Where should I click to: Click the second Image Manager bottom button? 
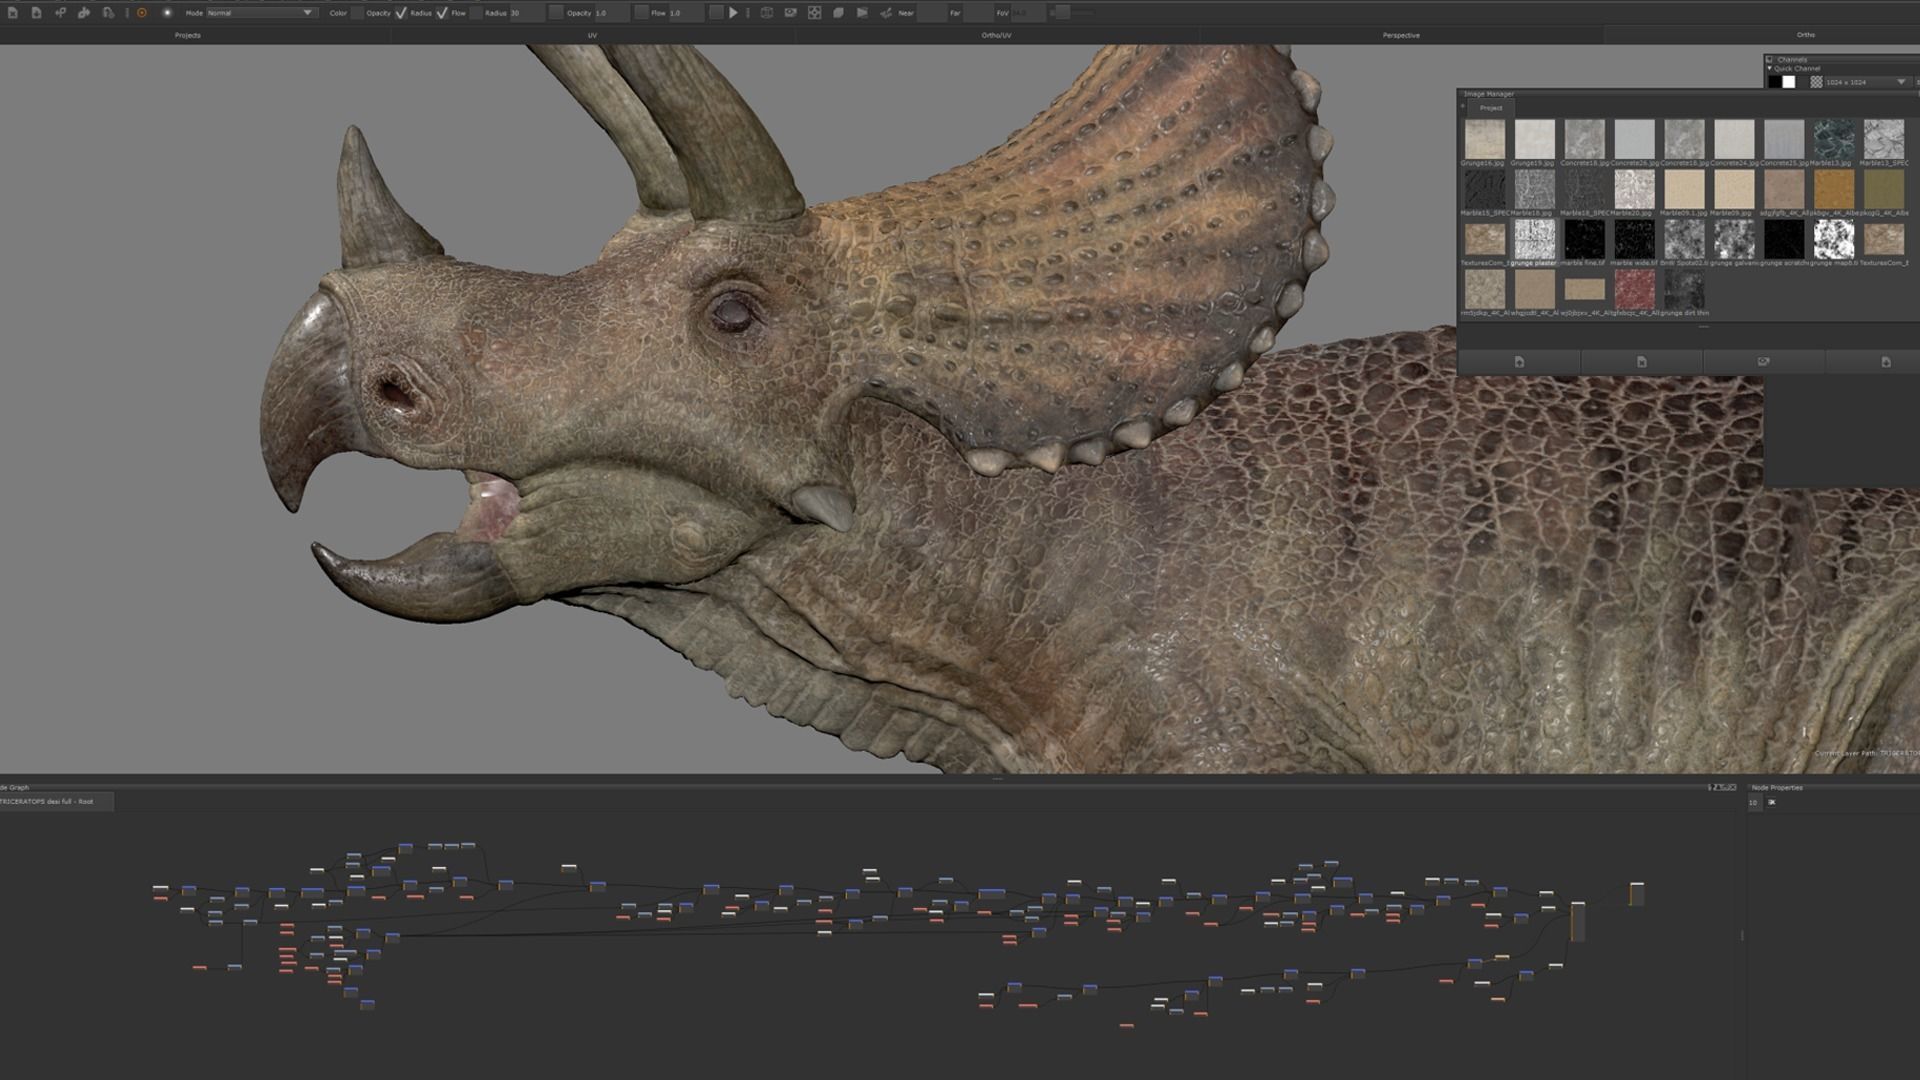(x=1642, y=362)
